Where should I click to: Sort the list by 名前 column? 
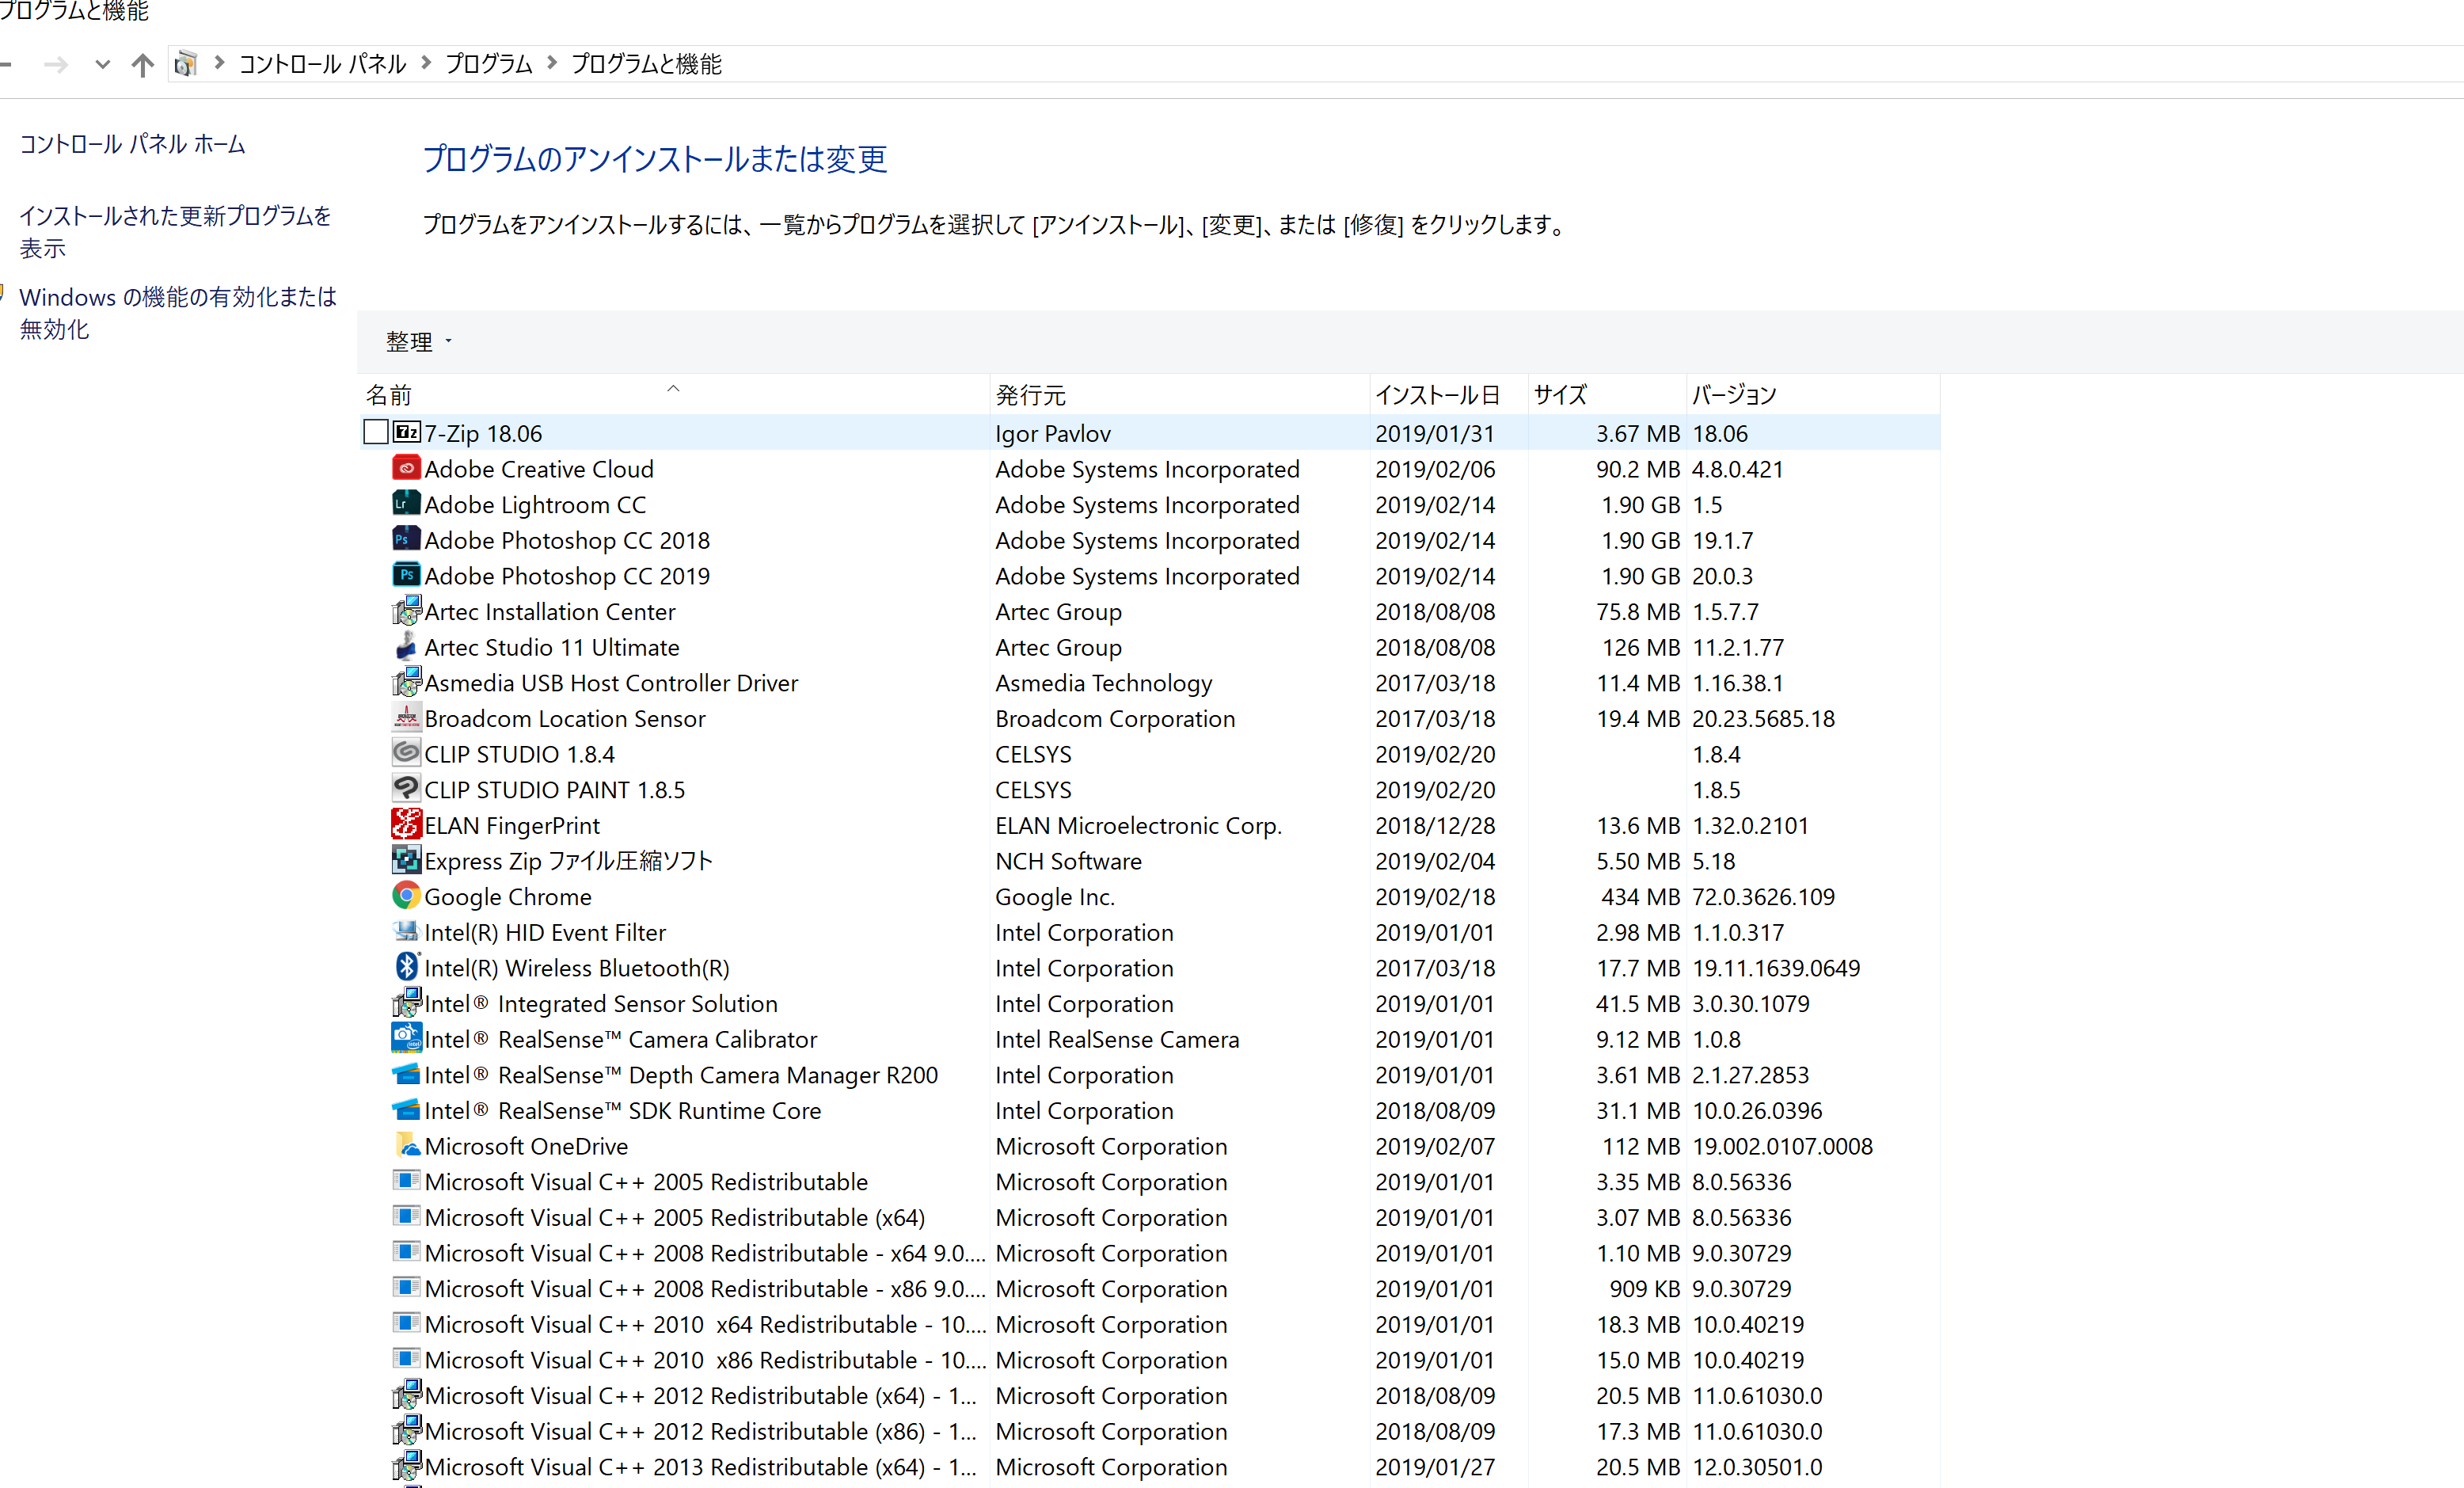point(674,395)
